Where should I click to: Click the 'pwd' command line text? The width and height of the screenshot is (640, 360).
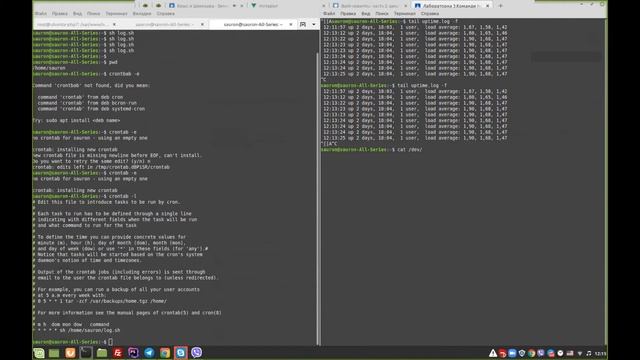pos(113,62)
